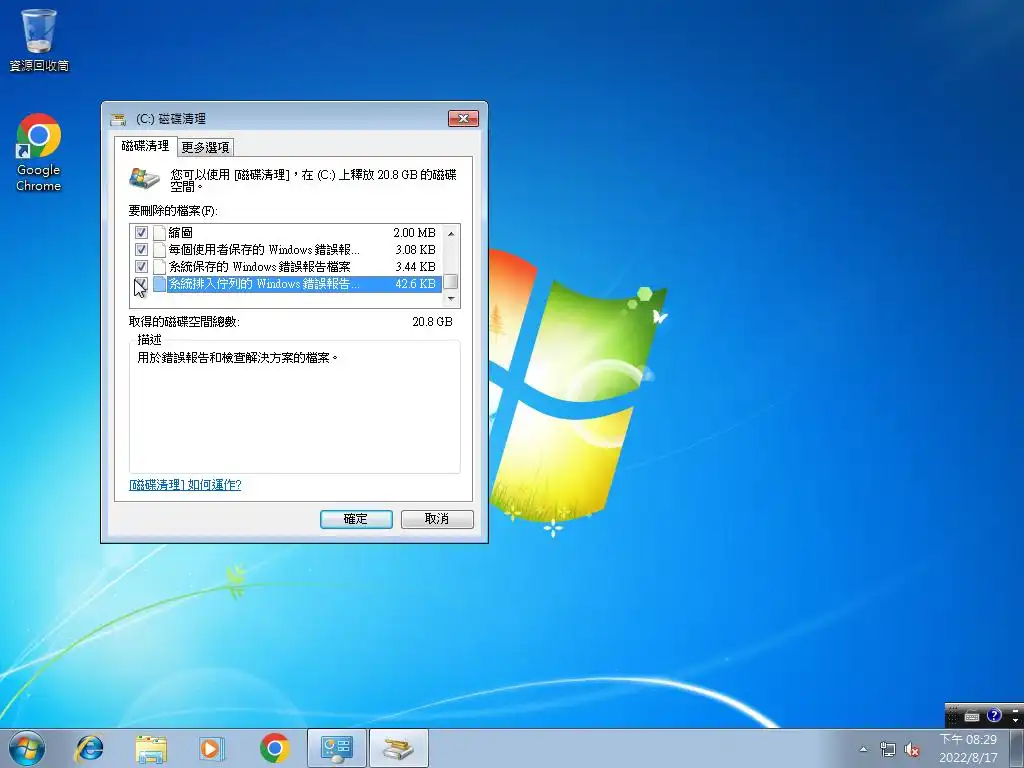Viewport: 1024px width, 768px height.
Task: Click the 3.44 KB size value
Action: [x=415, y=266]
